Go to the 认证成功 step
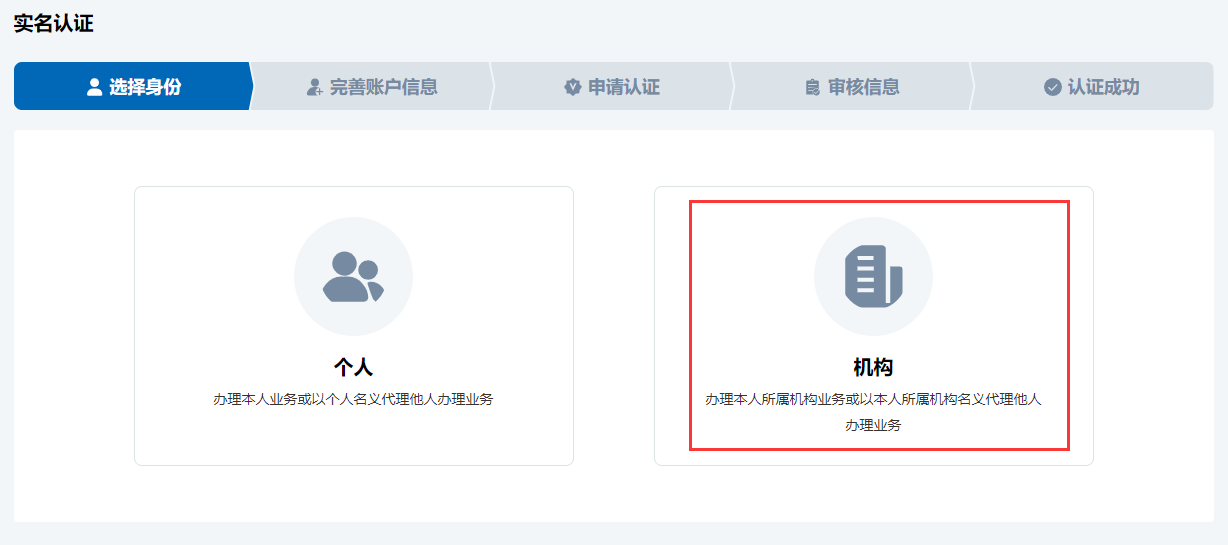This screenshot has width=1228, height=545. [x=1091, y=87]
